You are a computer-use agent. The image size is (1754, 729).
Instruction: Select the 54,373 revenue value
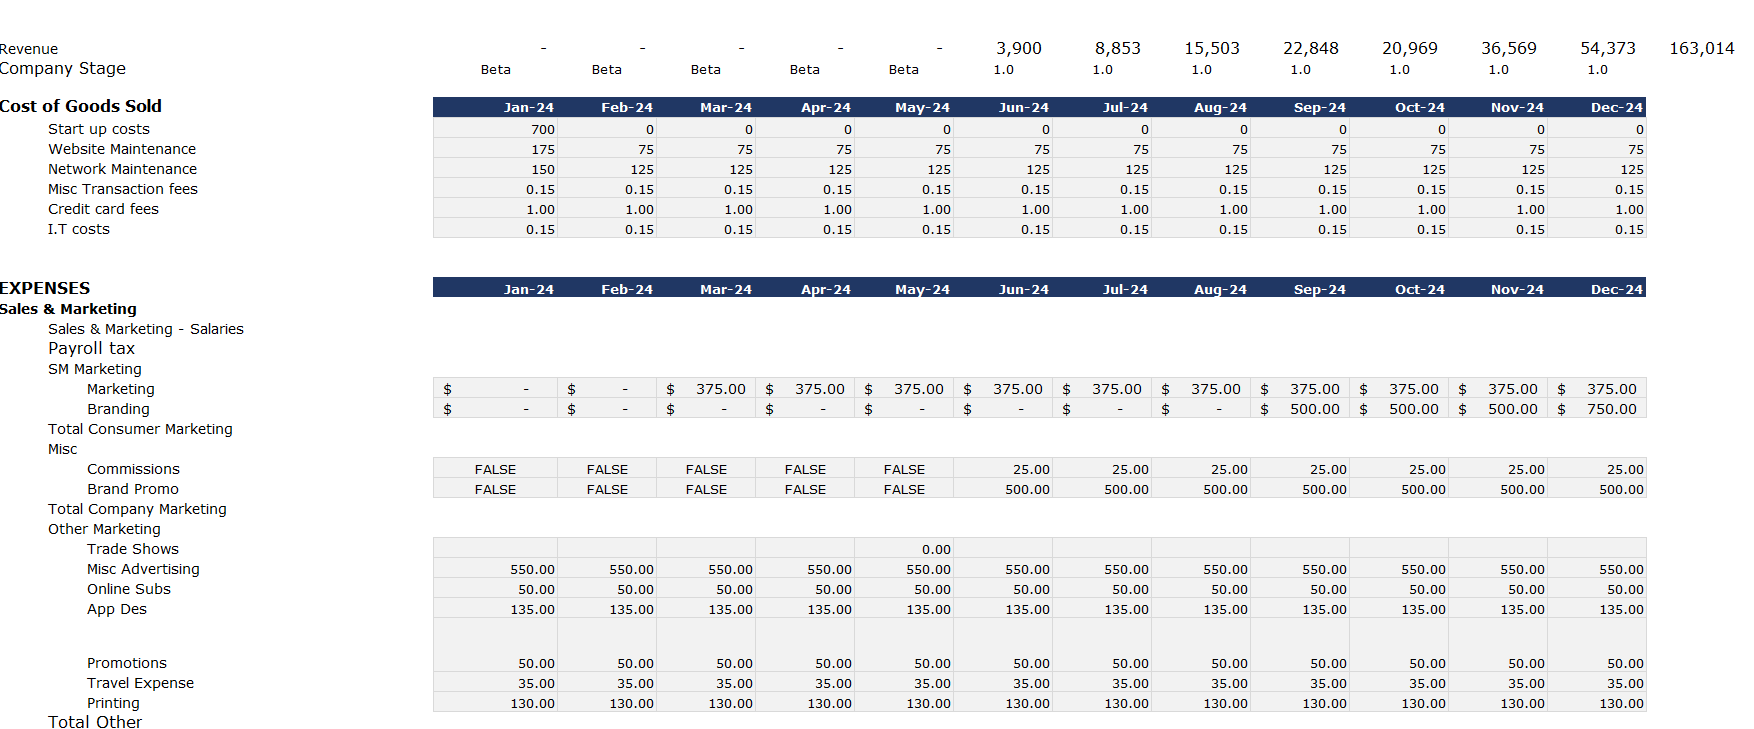point(1607,48)
